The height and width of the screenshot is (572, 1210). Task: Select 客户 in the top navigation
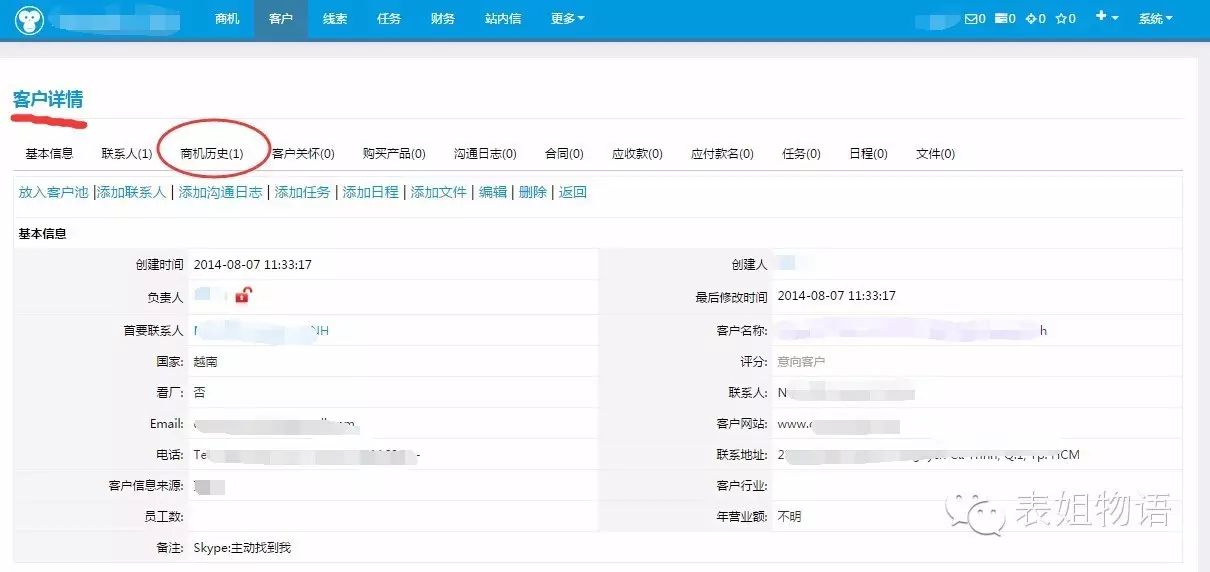click(x=281, y=18)
